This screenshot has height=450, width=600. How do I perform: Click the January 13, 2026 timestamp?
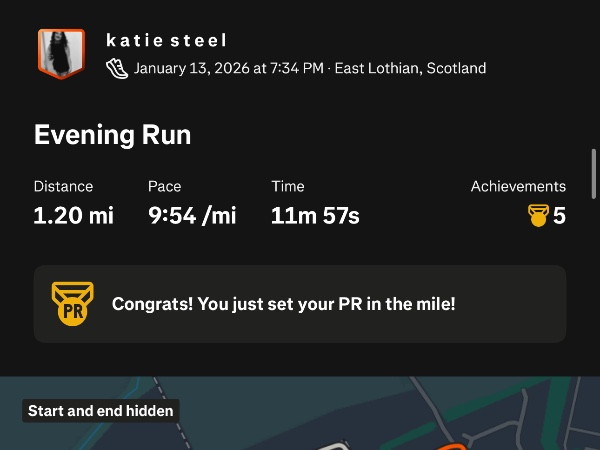coord(228,68)
